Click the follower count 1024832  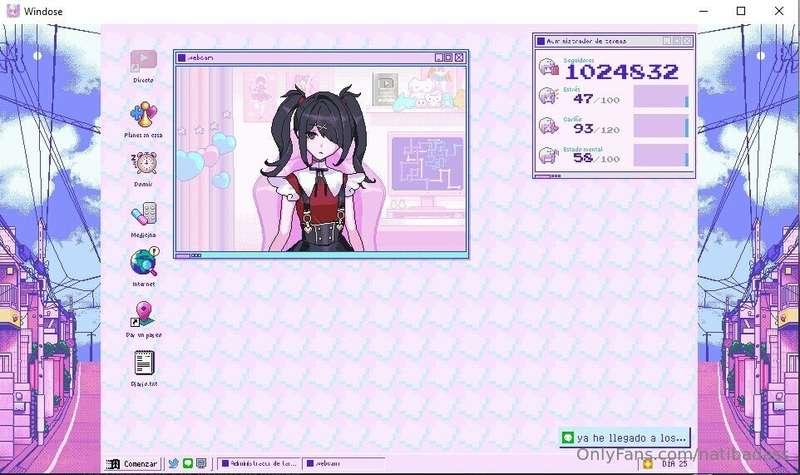pos(622,72)
